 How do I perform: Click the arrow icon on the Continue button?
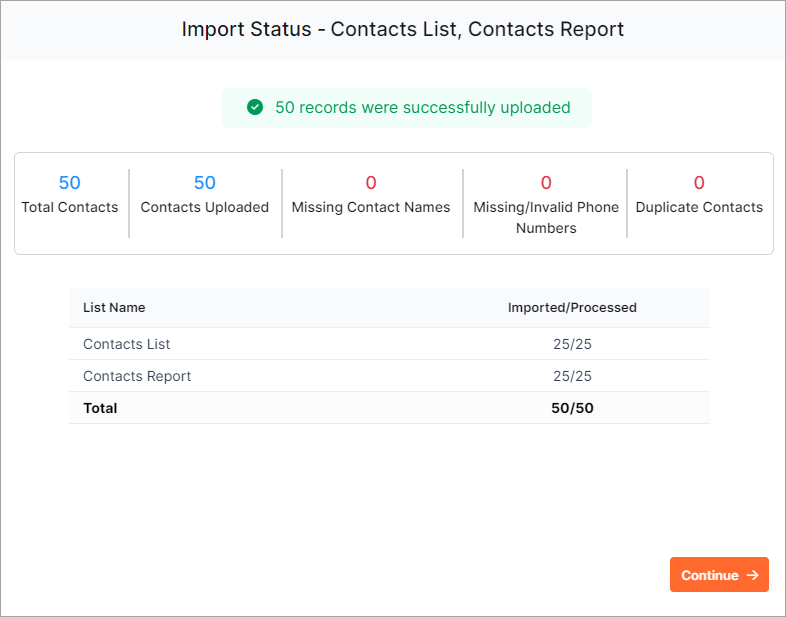coord(752,575)
